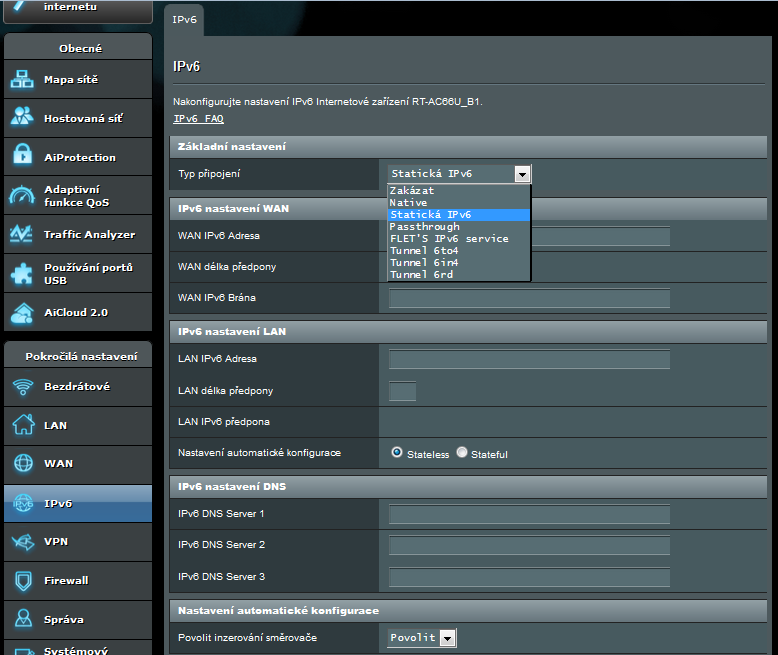
Task: Open Bezdrátové wireless settings icon
Action: [x=23, y=387]
